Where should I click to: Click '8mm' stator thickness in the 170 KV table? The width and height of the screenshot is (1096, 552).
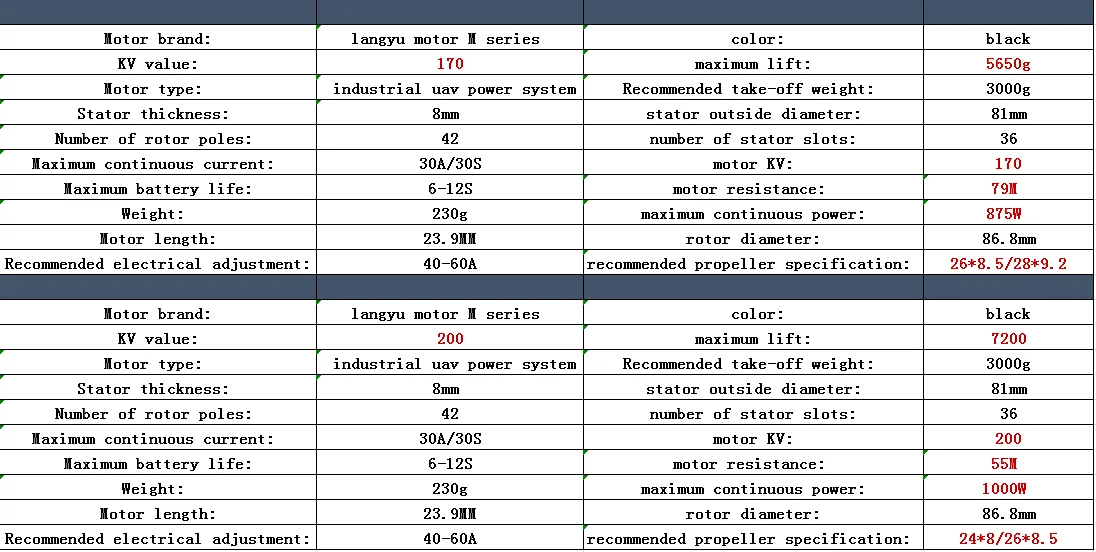click(x=446, y=114)
